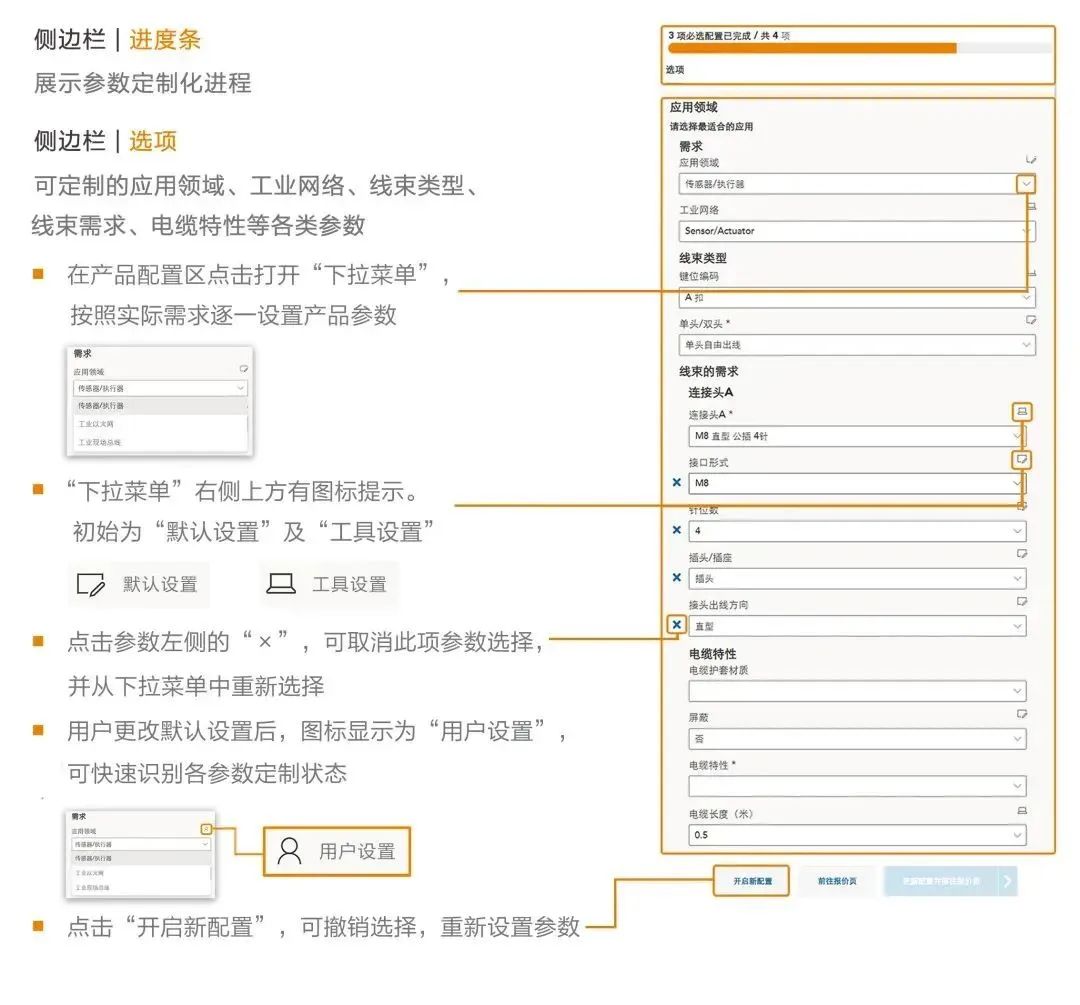Click the 线束的需求 section heading
1080x1005 pixels.
(709, 372)
